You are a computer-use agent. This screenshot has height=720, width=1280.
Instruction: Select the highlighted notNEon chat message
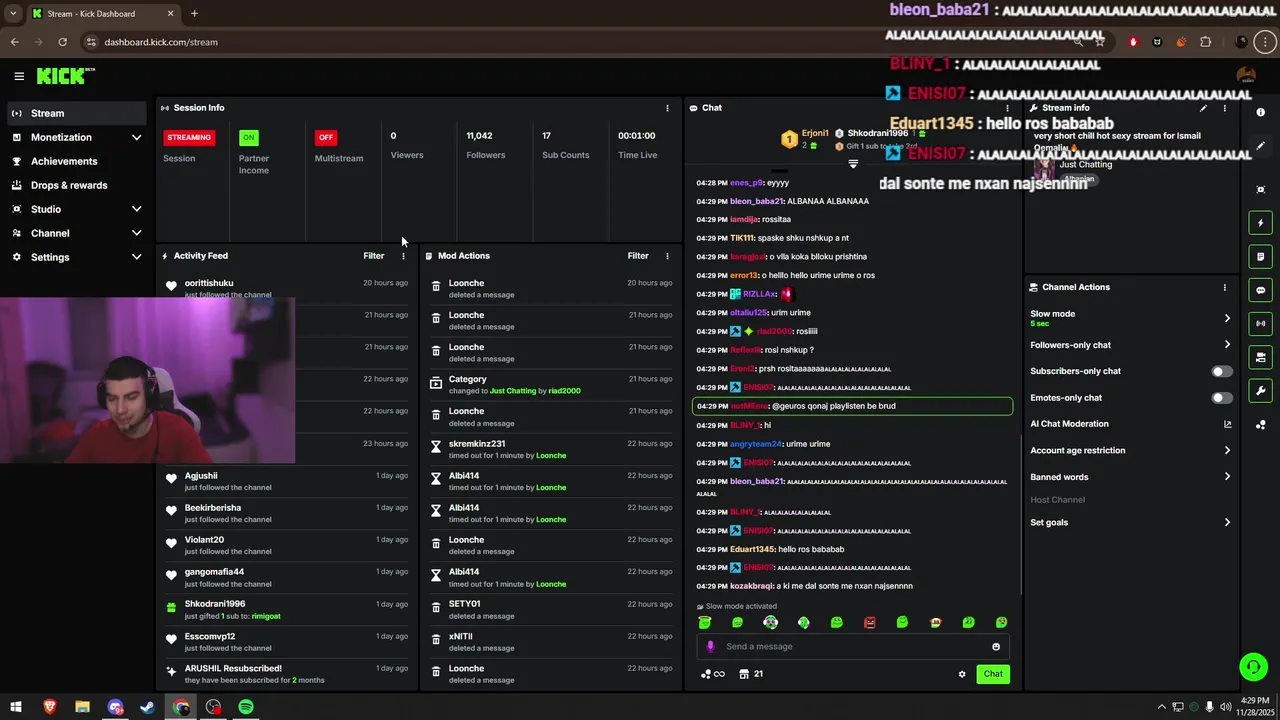[x=853, y=406]
